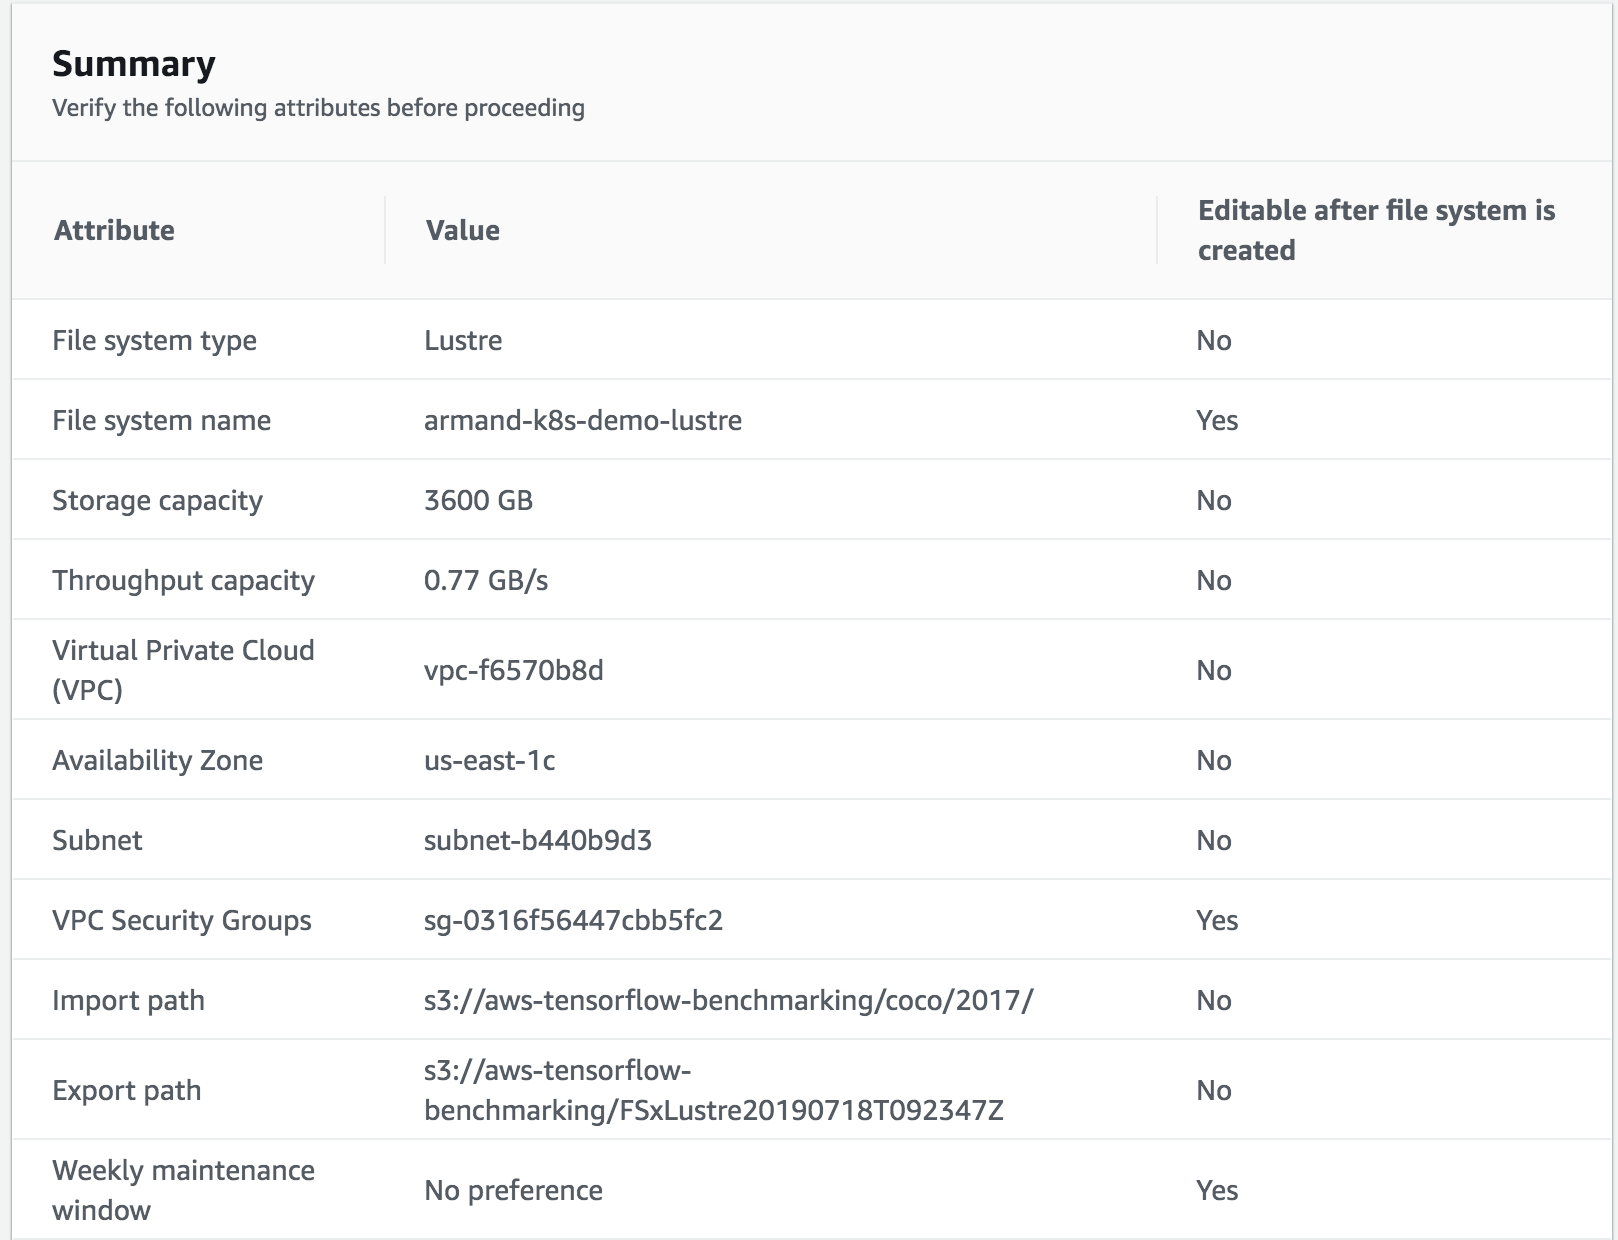The image size is (1618, 1240).
Task: Click the No preference maintenance window value
Action: point(513,1190)
